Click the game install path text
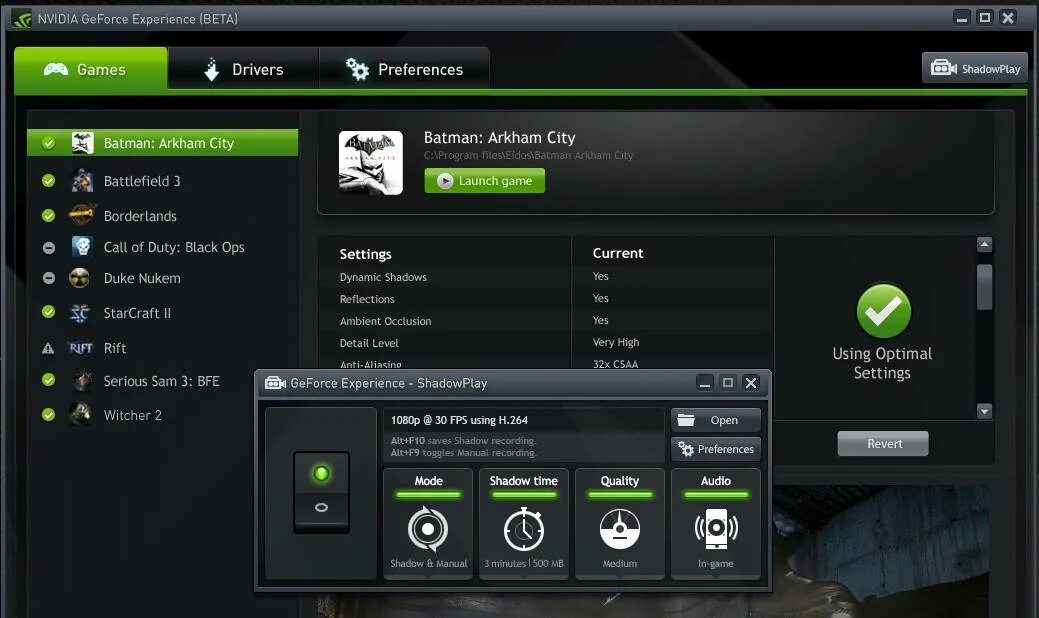This screenshot has width=1039, height=618. pos(528,155)
